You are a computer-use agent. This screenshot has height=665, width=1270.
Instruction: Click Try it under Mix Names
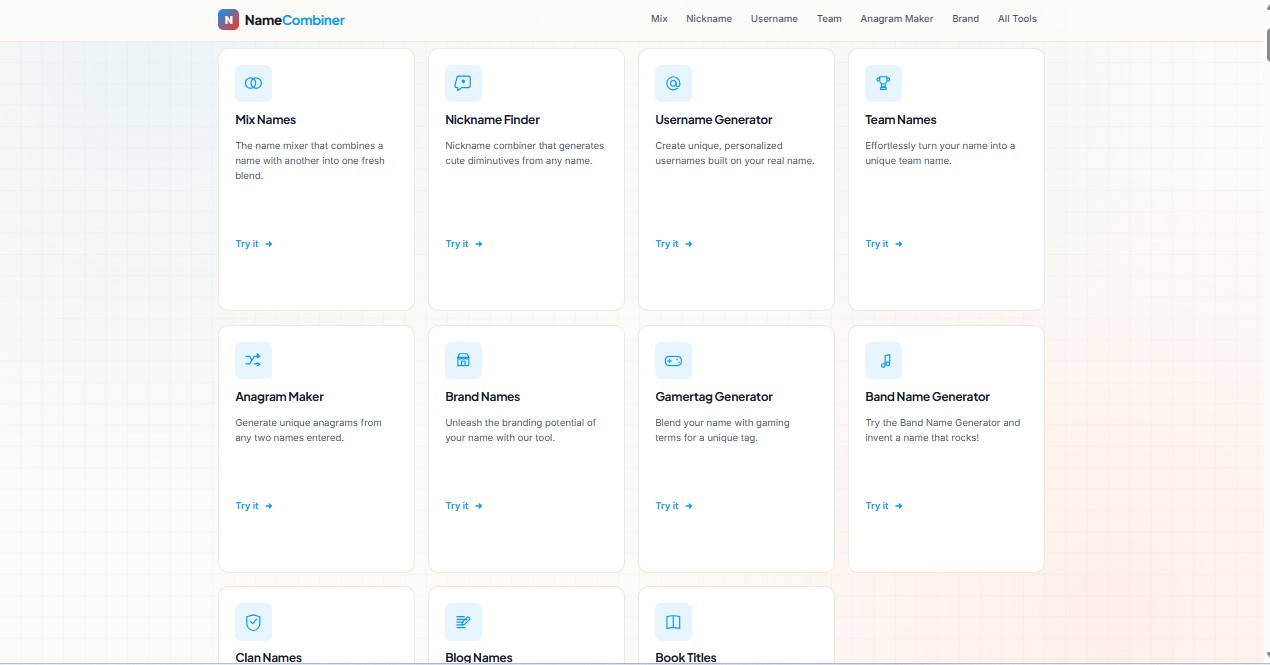254,244
